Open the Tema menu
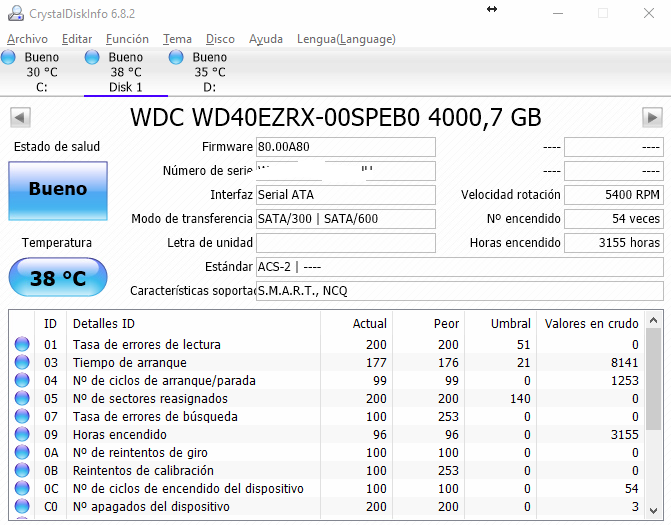The height and width of the screenshot is (525, 671). [177, 39]
